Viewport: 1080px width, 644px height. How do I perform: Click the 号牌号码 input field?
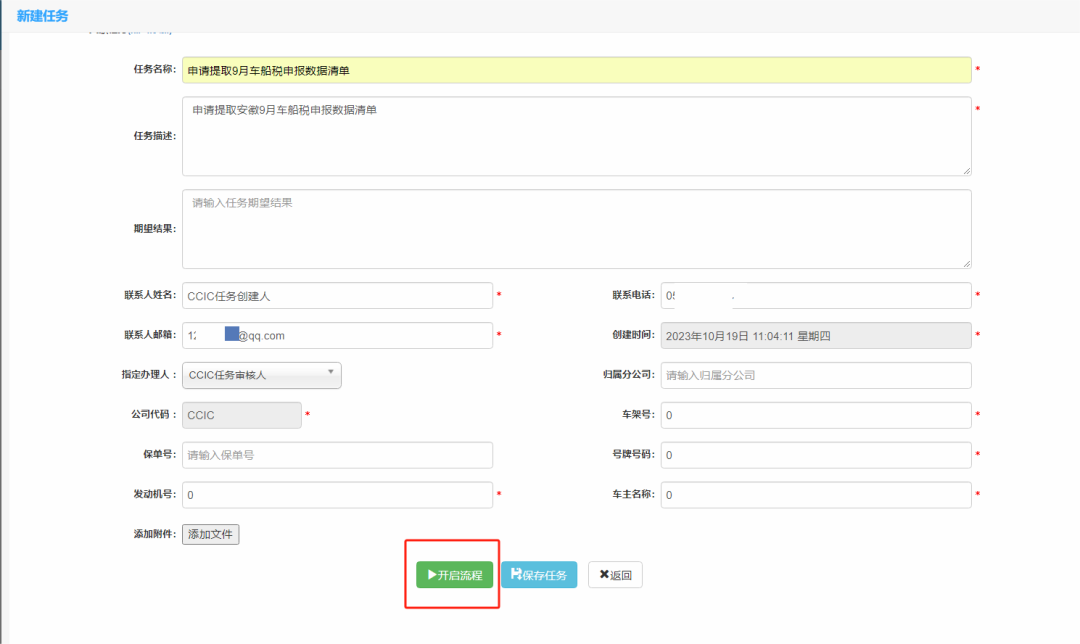[x=815, y=455]
